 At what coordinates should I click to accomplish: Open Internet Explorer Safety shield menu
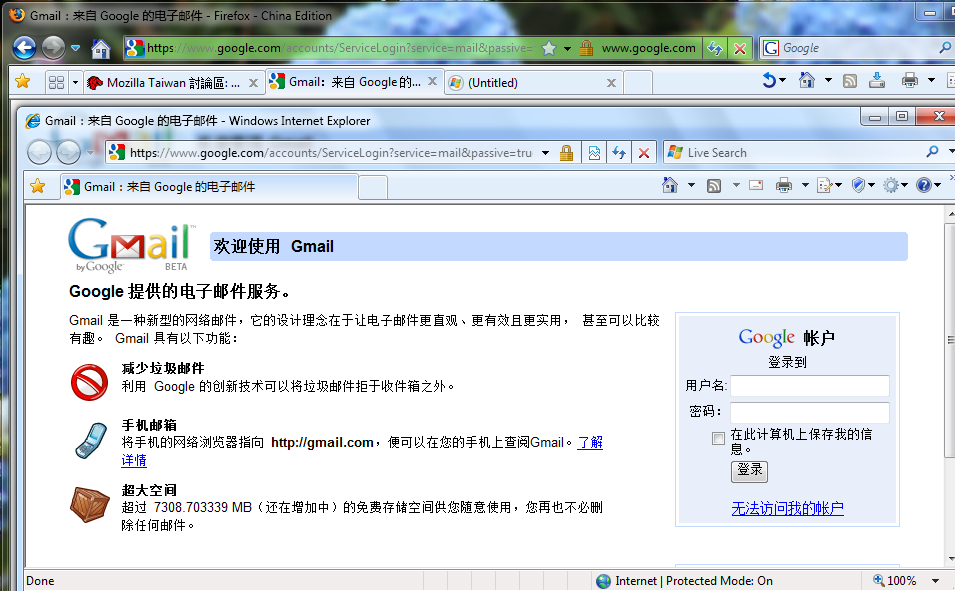click(x=863, y=185)
